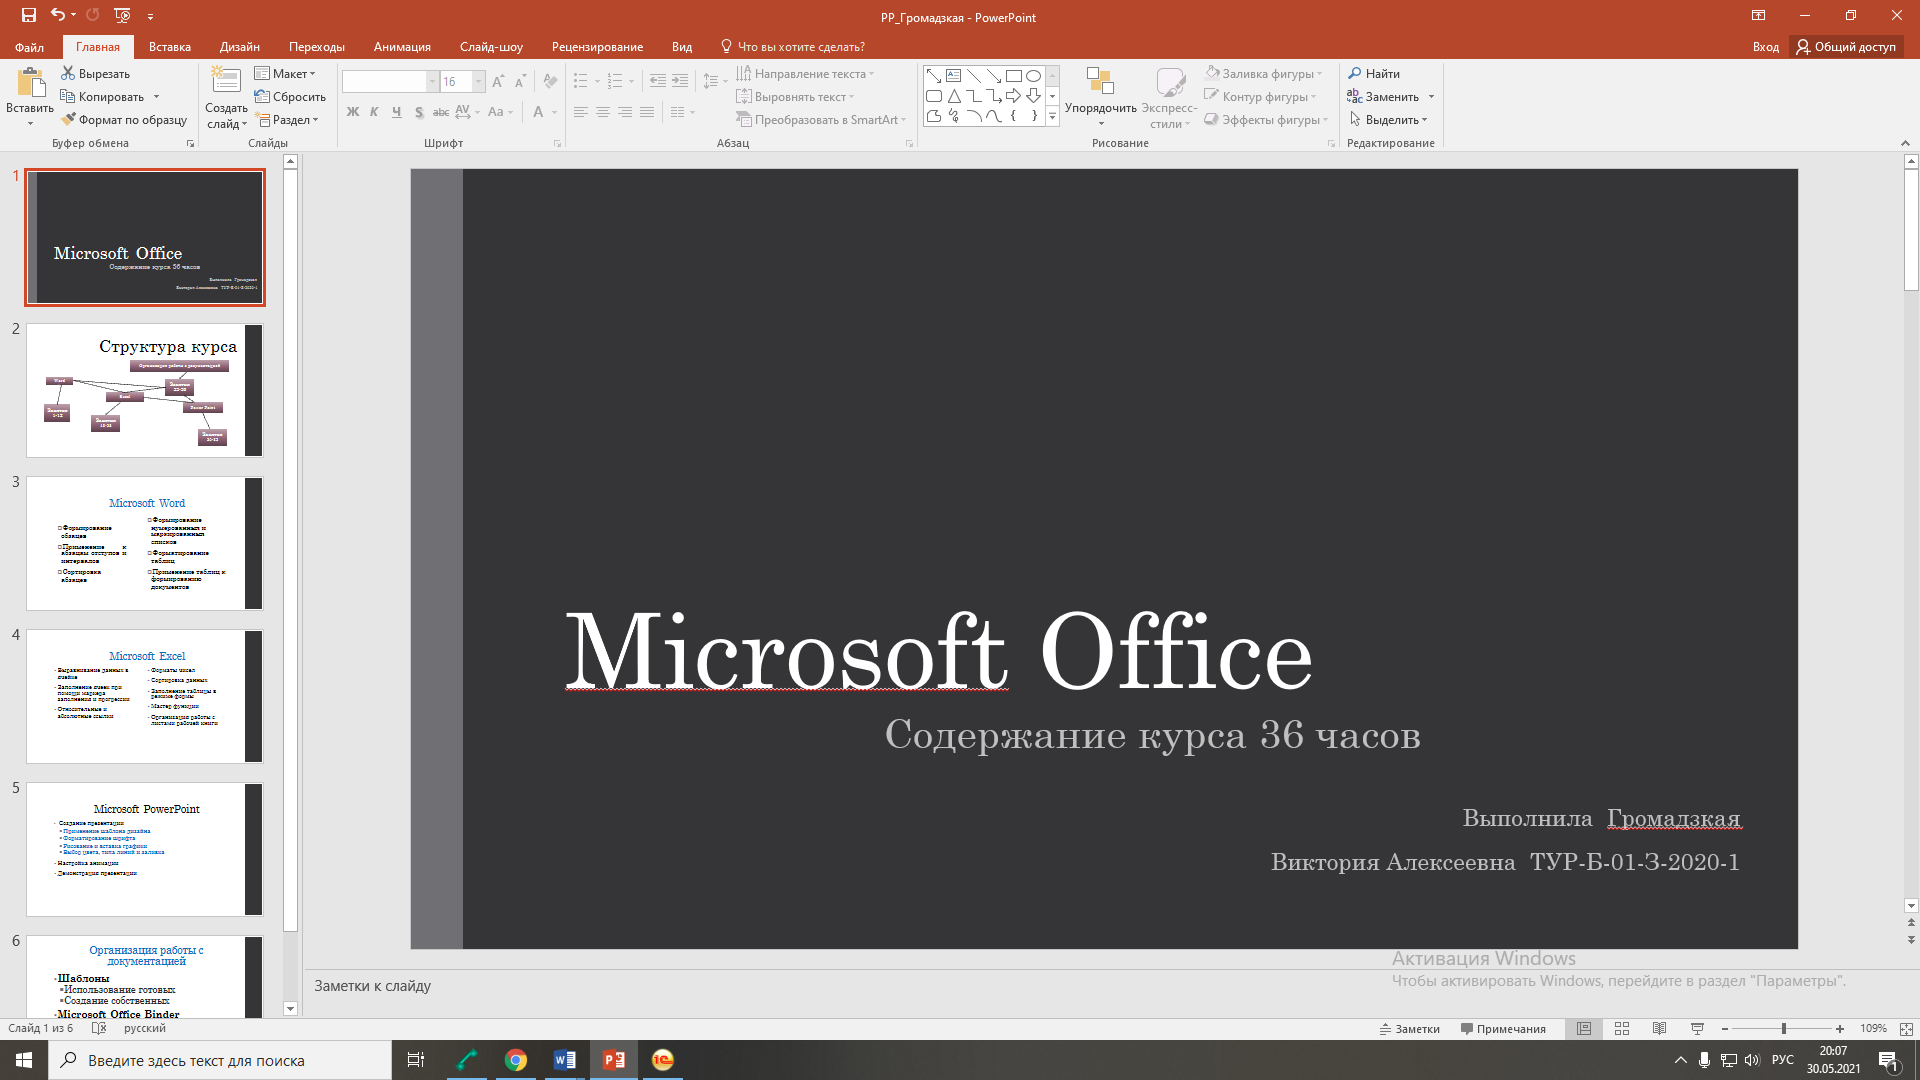Undo the last action in title bar
1920x1080 pixels.
57,15
